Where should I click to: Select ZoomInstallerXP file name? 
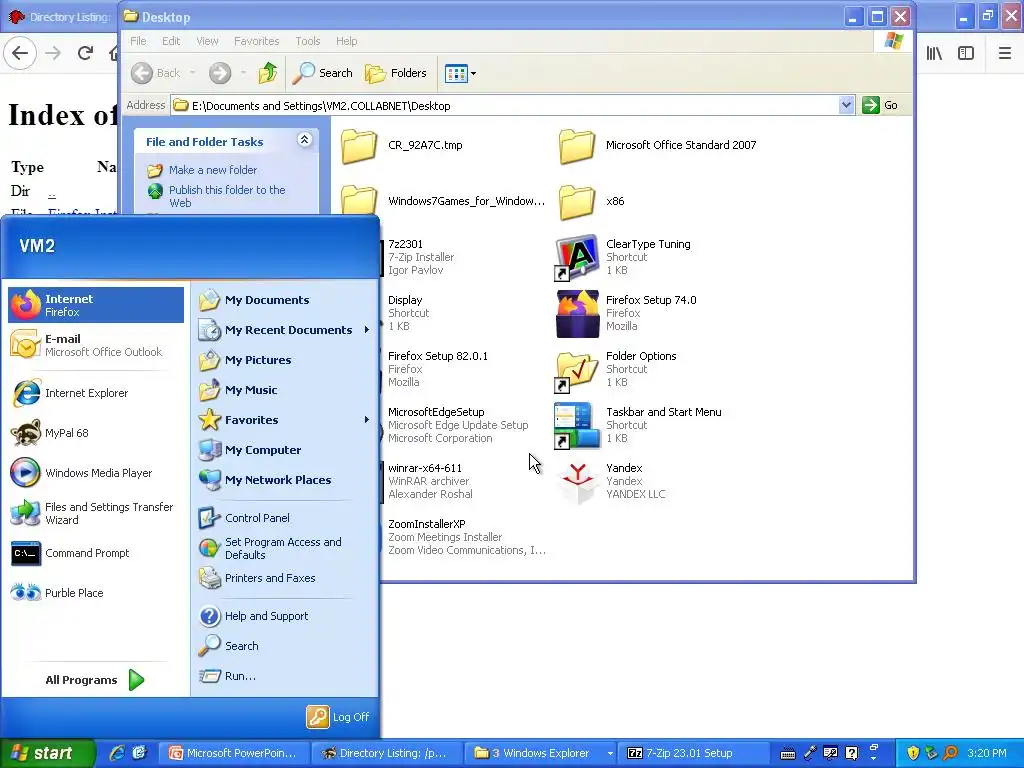point(426,524)
